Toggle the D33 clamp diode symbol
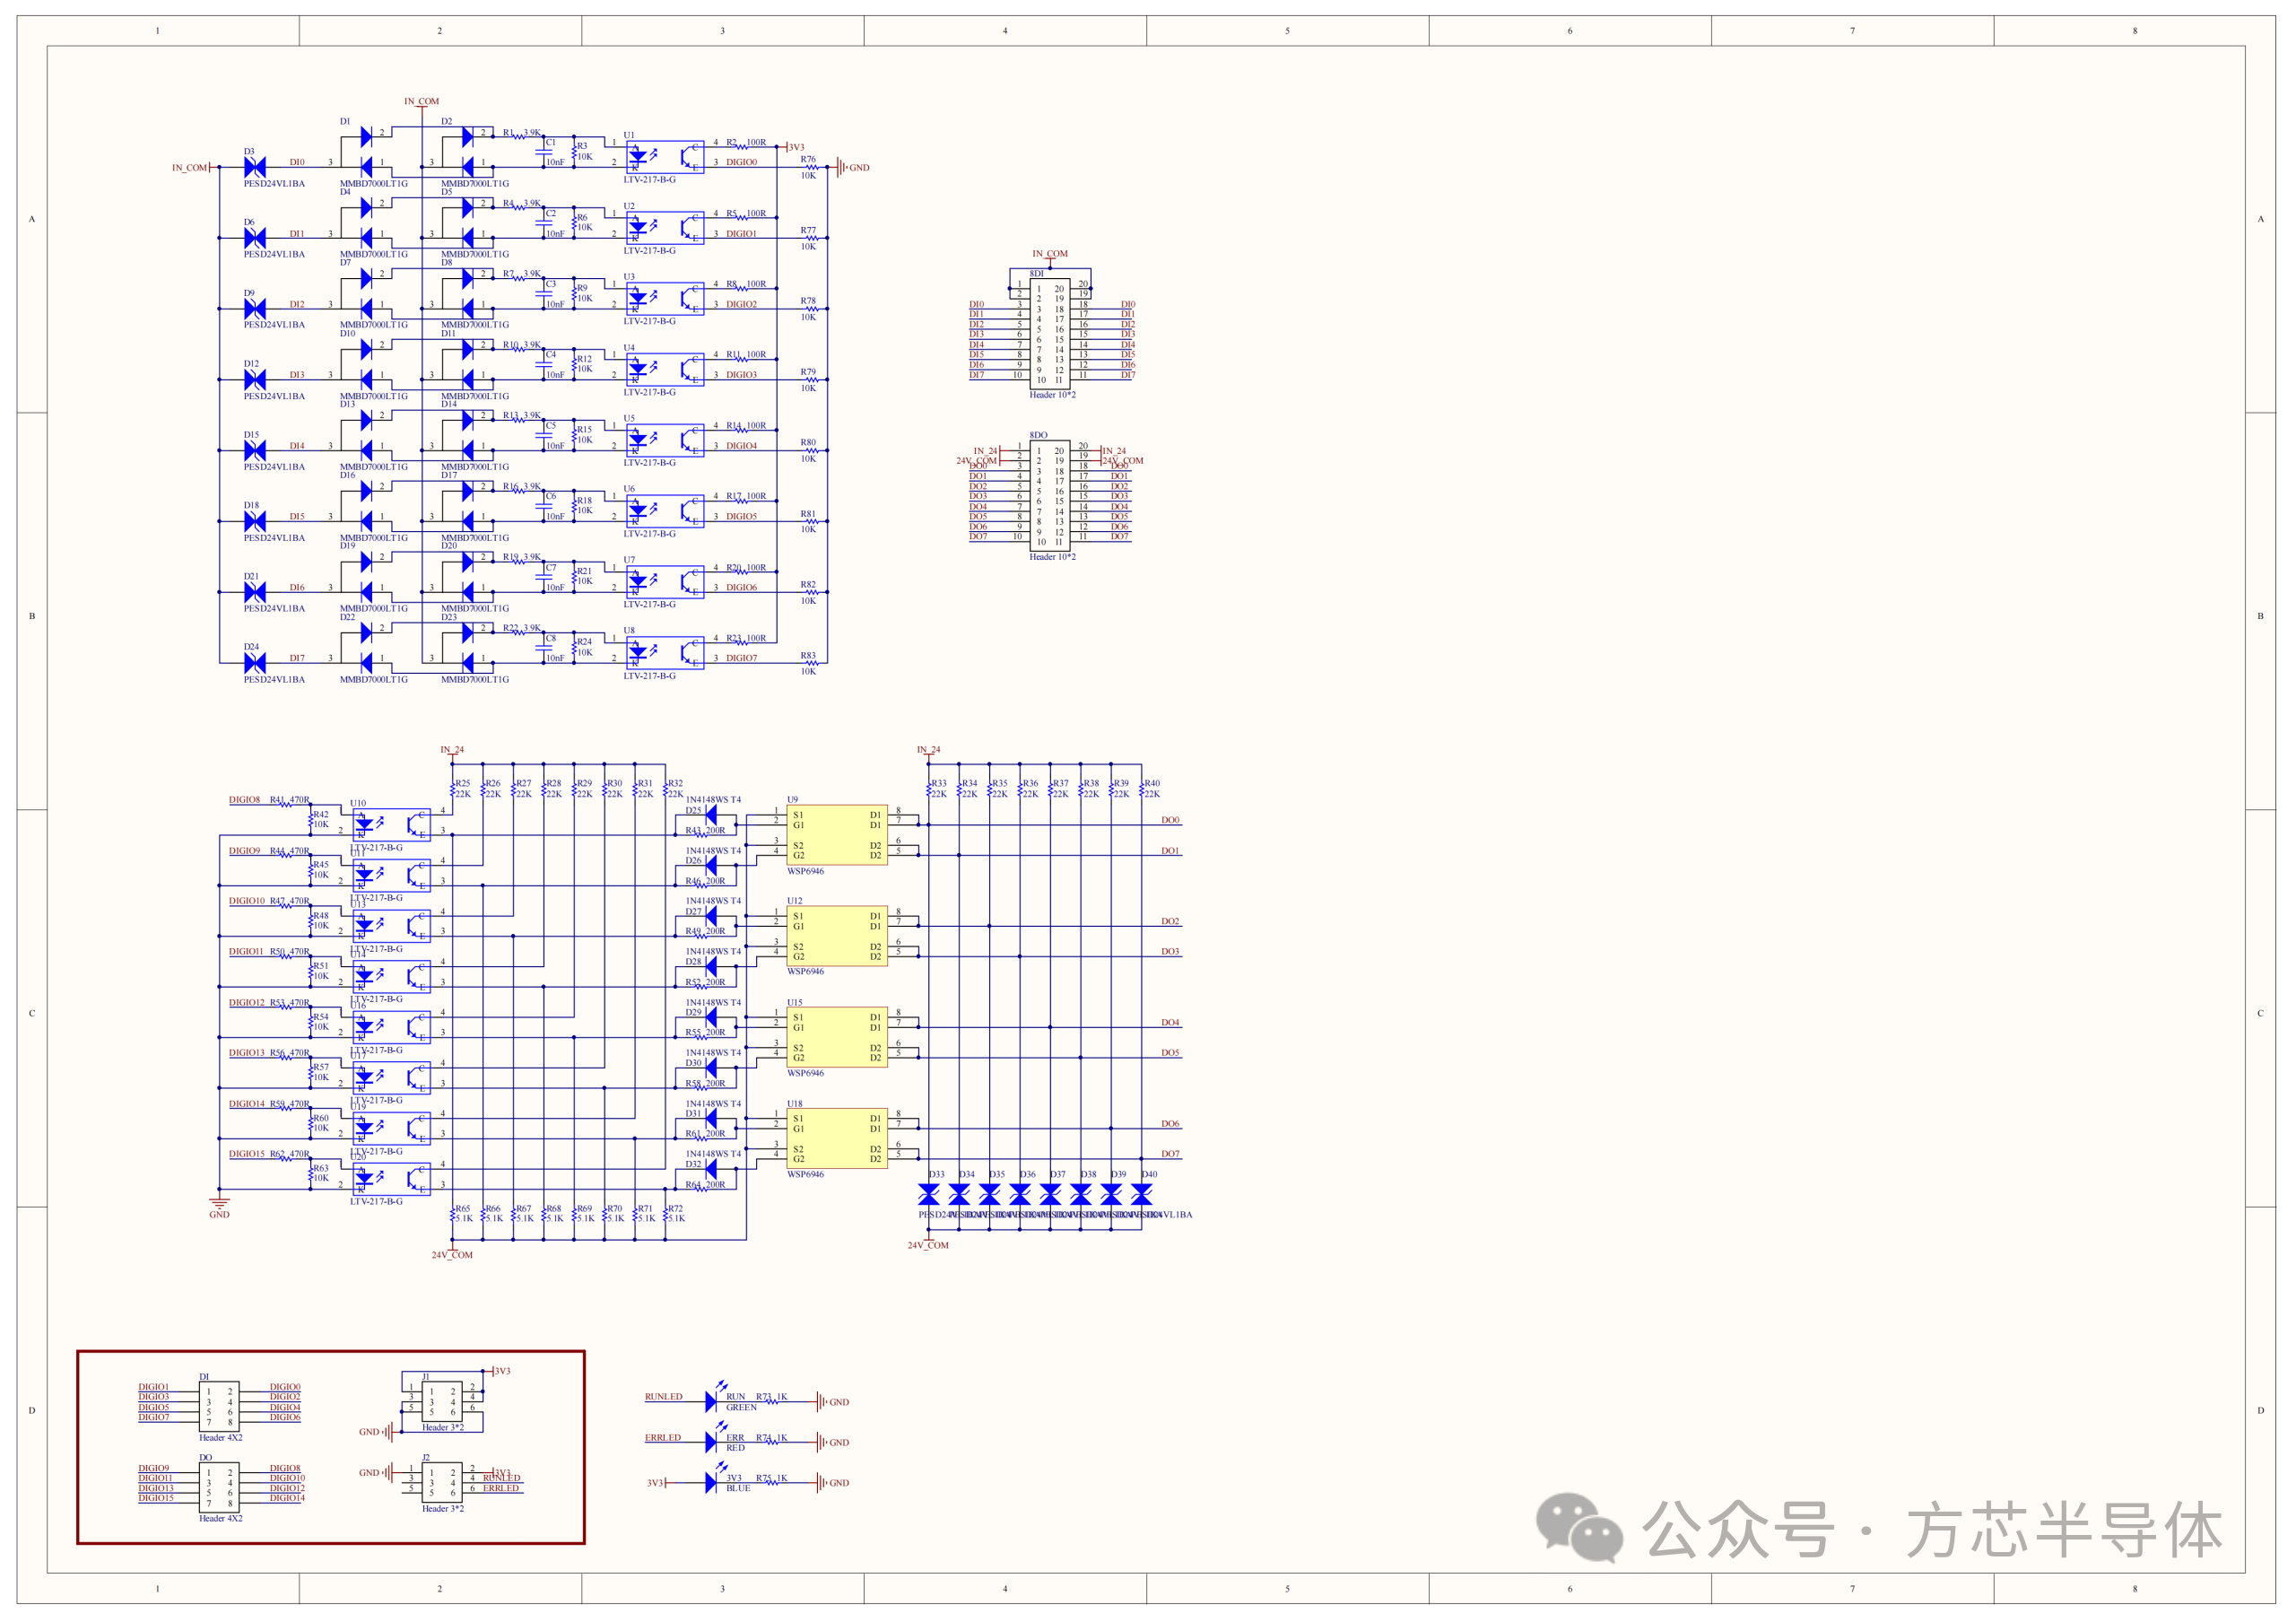 [x=928, y=1193]
